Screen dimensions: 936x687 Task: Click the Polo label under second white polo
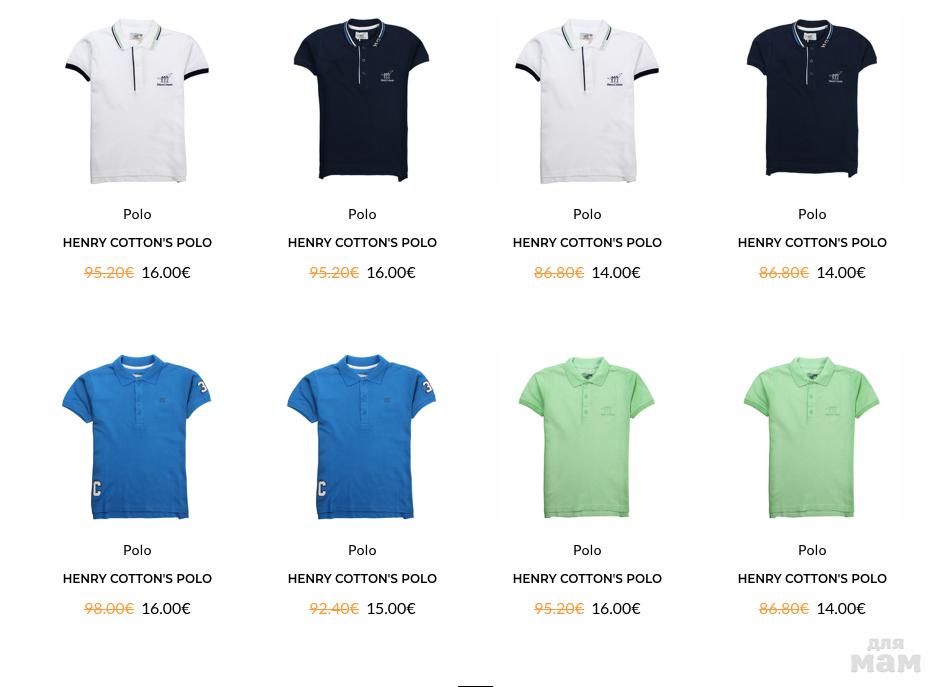587,214
